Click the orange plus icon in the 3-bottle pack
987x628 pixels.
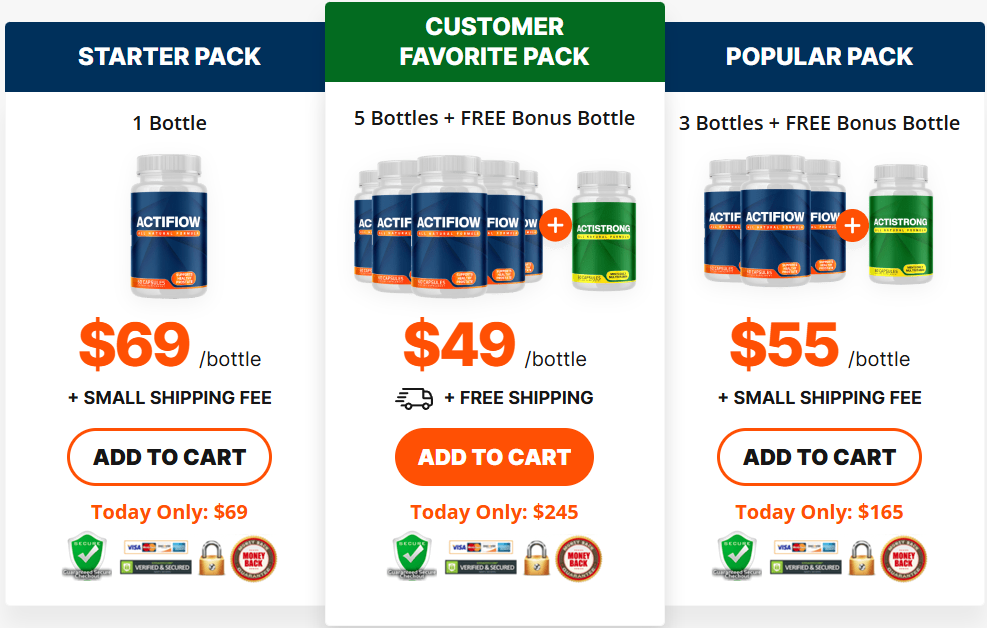(852, 225)
